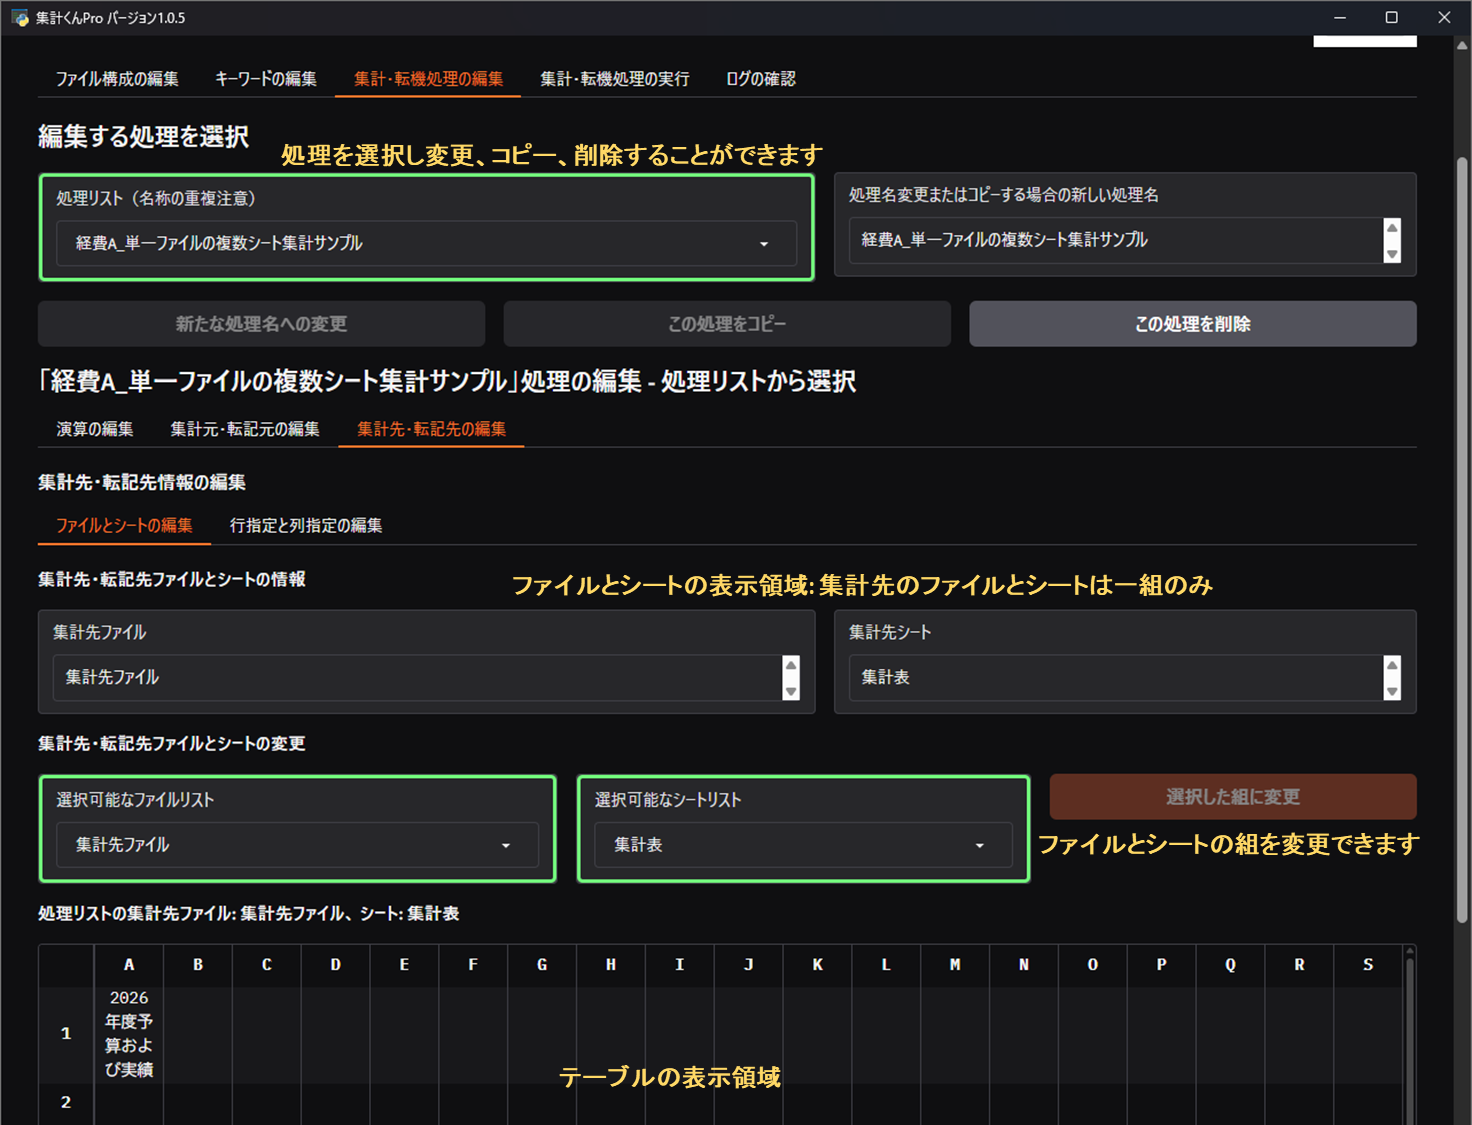The width and height of the screenshot is (1472, 1125).
Task: Click down arrow of 集計先ファイル field
Action: [x=791, y=691]
